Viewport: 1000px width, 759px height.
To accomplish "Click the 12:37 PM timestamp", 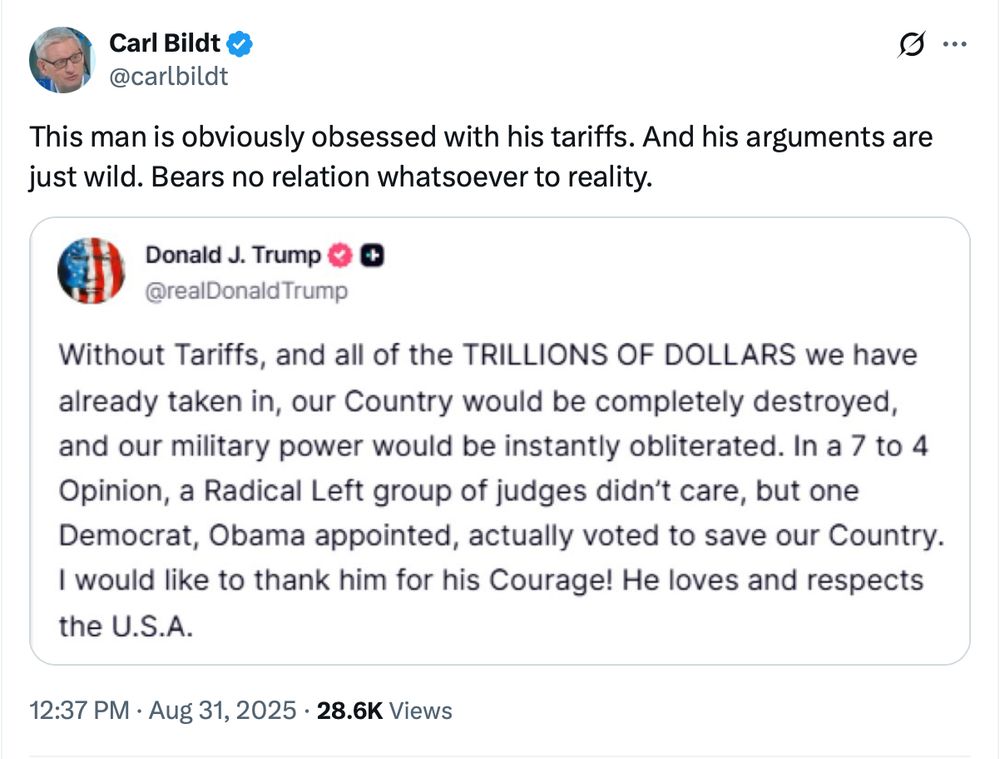I will (79, 711).
